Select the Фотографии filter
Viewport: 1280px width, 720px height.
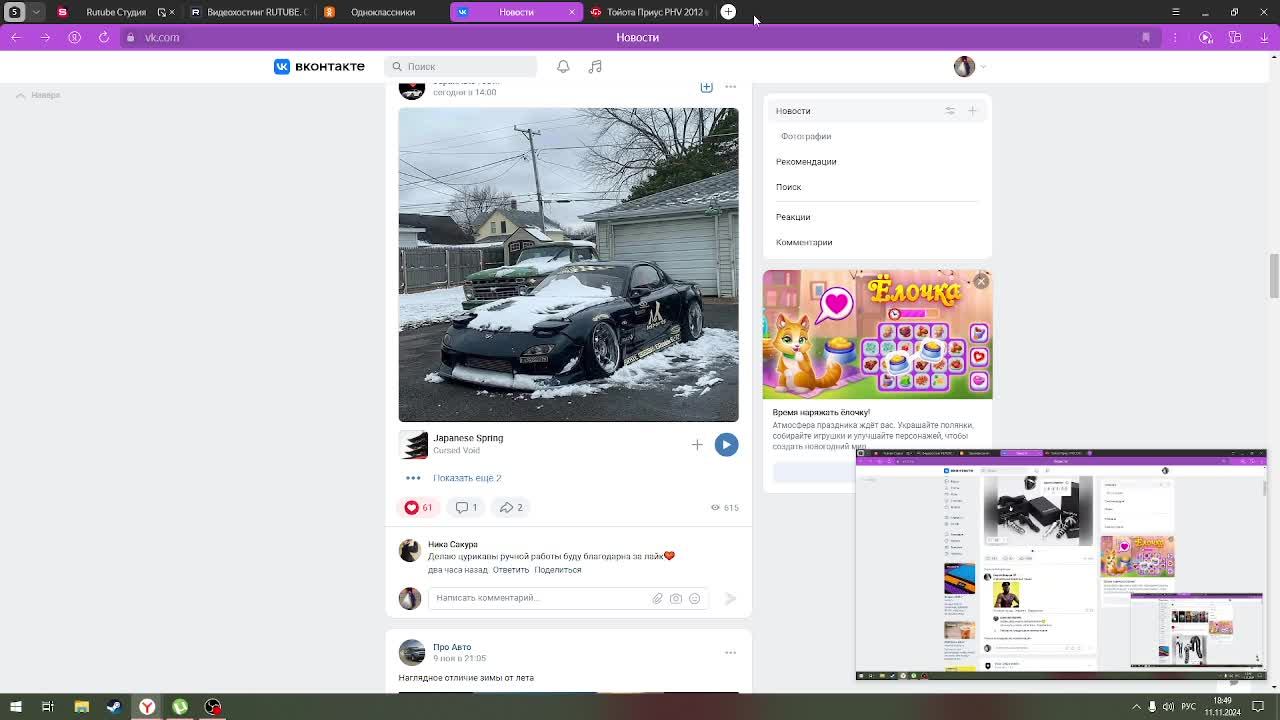[x=806, y=136]
